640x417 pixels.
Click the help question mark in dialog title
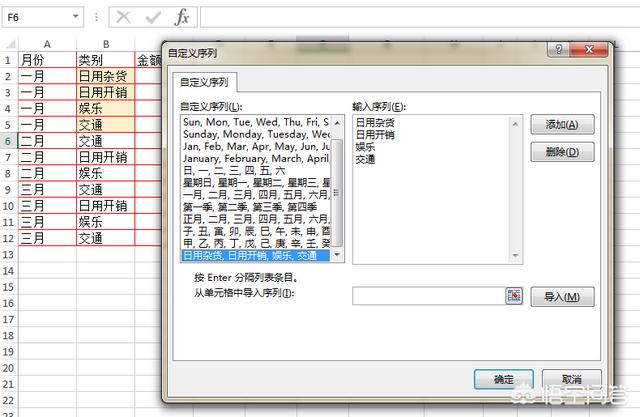[558, 49]
